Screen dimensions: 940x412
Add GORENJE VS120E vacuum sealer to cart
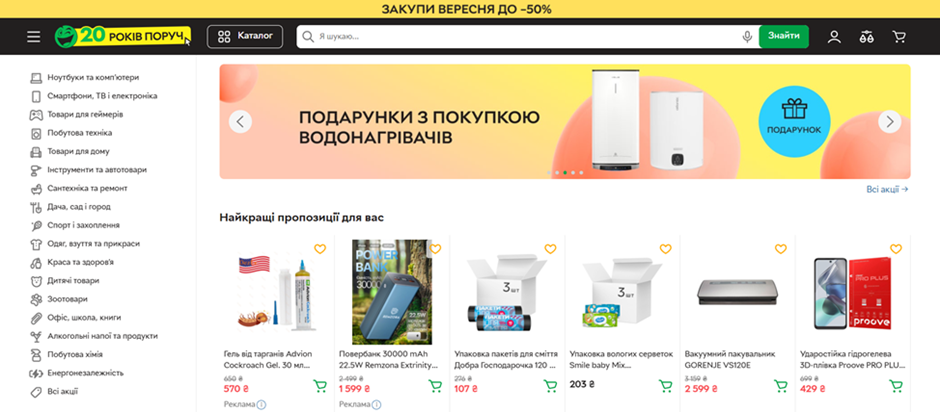781,386
